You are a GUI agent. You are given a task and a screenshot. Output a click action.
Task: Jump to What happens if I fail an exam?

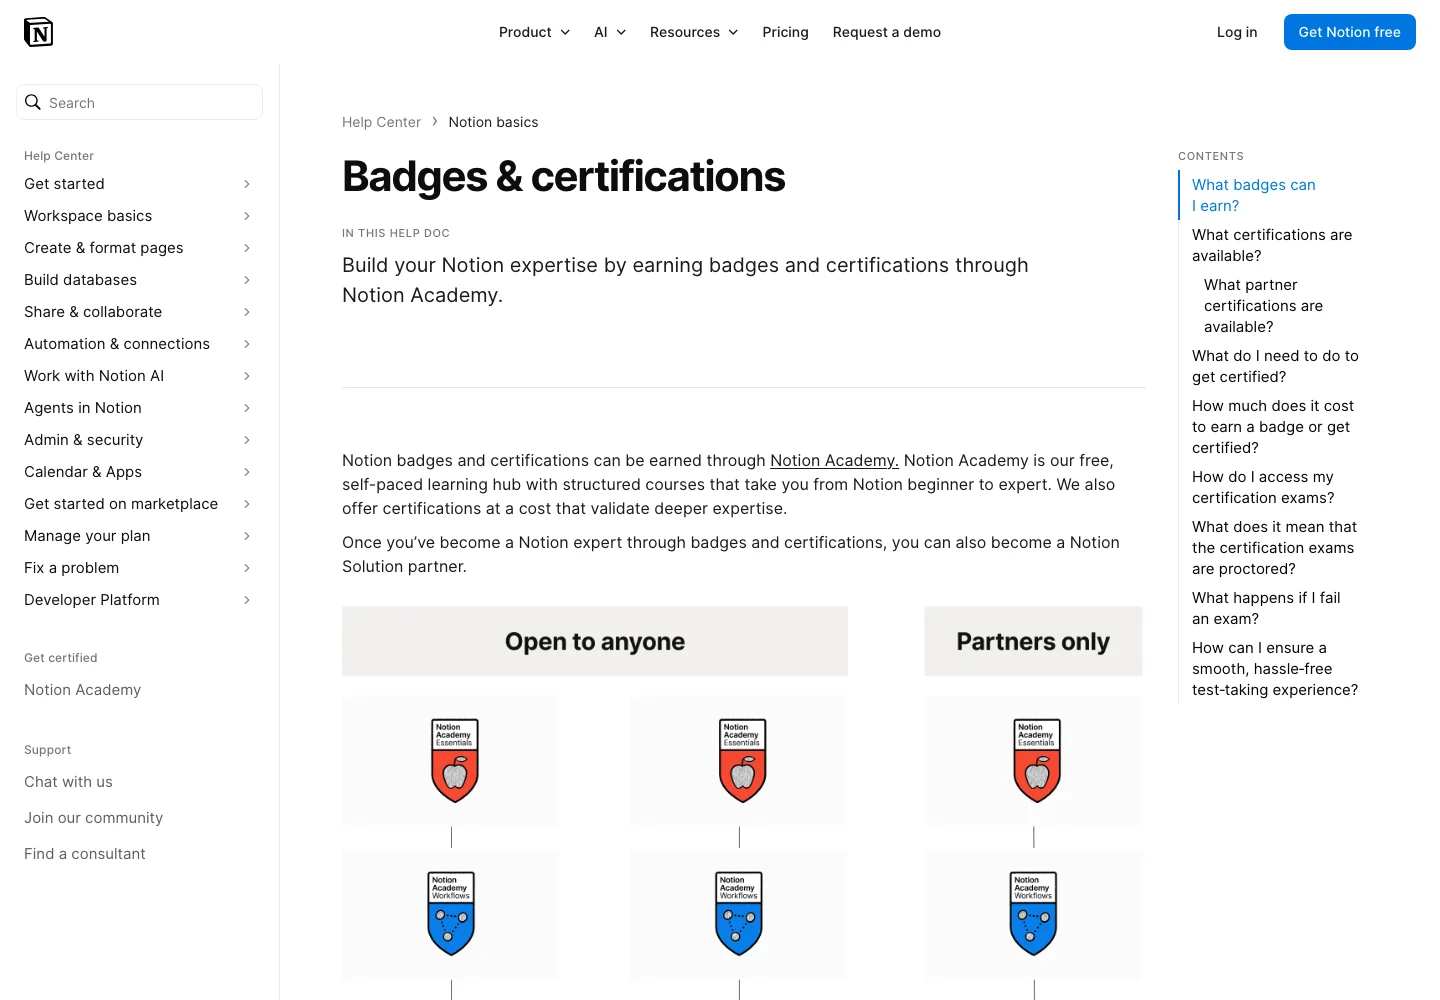[1266, 608]
